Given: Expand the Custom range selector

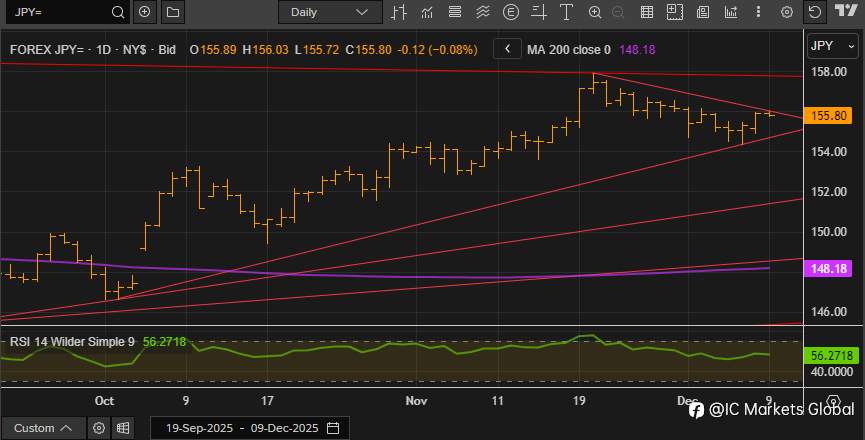Looking at the screenshot, I should coord(43,428).
